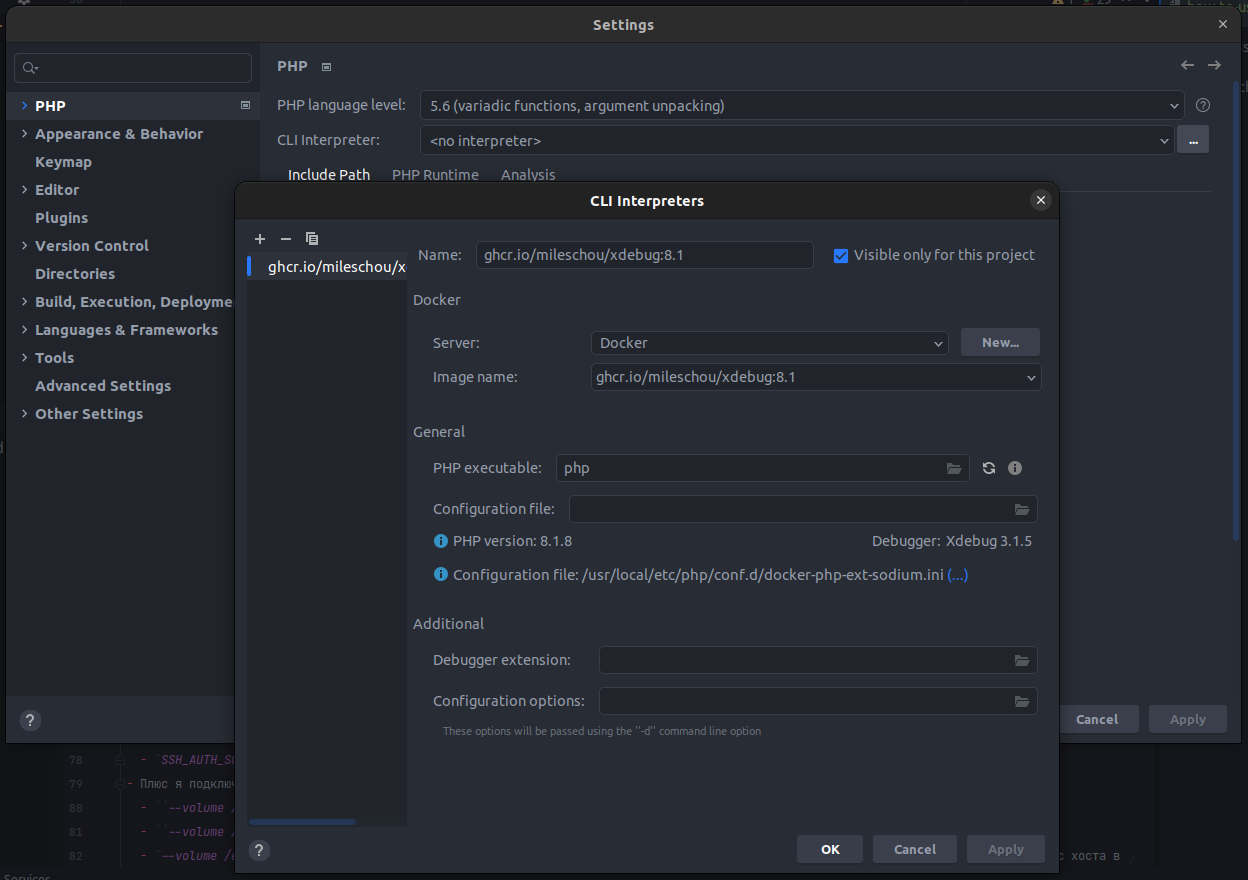This screenshot has width=1248, height=880.
Task: Click Apply in Settings window
Action: click(x=1188, y=719)
